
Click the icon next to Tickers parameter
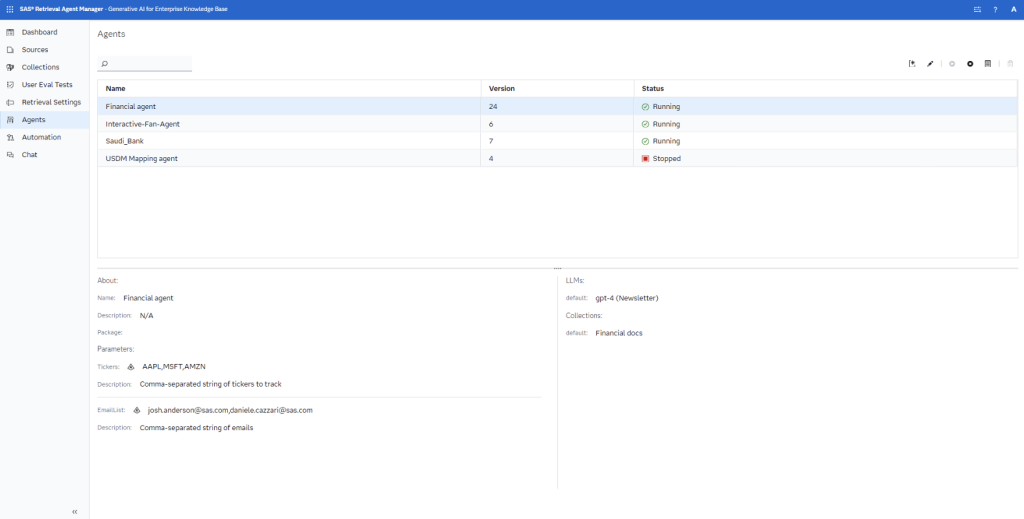(131, 367)
